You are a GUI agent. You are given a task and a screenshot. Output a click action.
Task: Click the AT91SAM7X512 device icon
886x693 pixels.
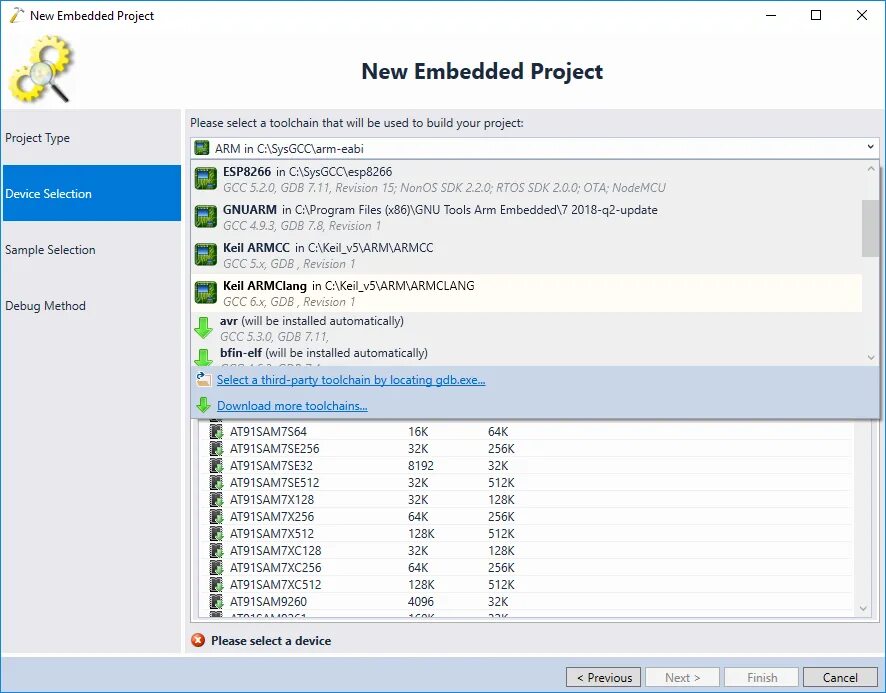[x=216, y=533]
